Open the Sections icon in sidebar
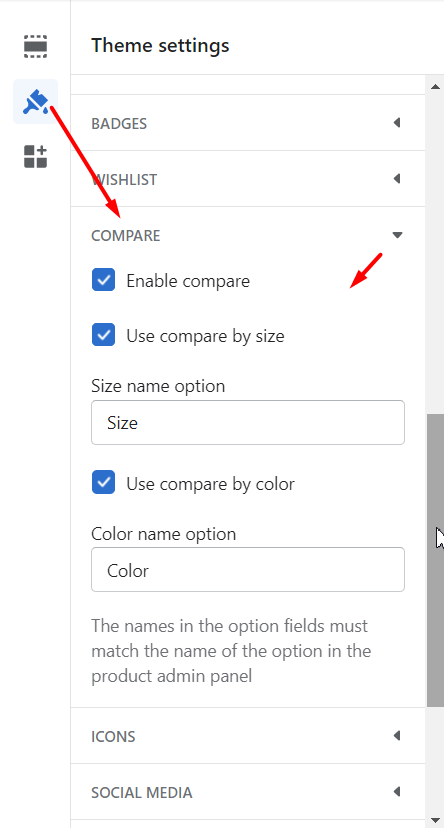 coord(35,46)
